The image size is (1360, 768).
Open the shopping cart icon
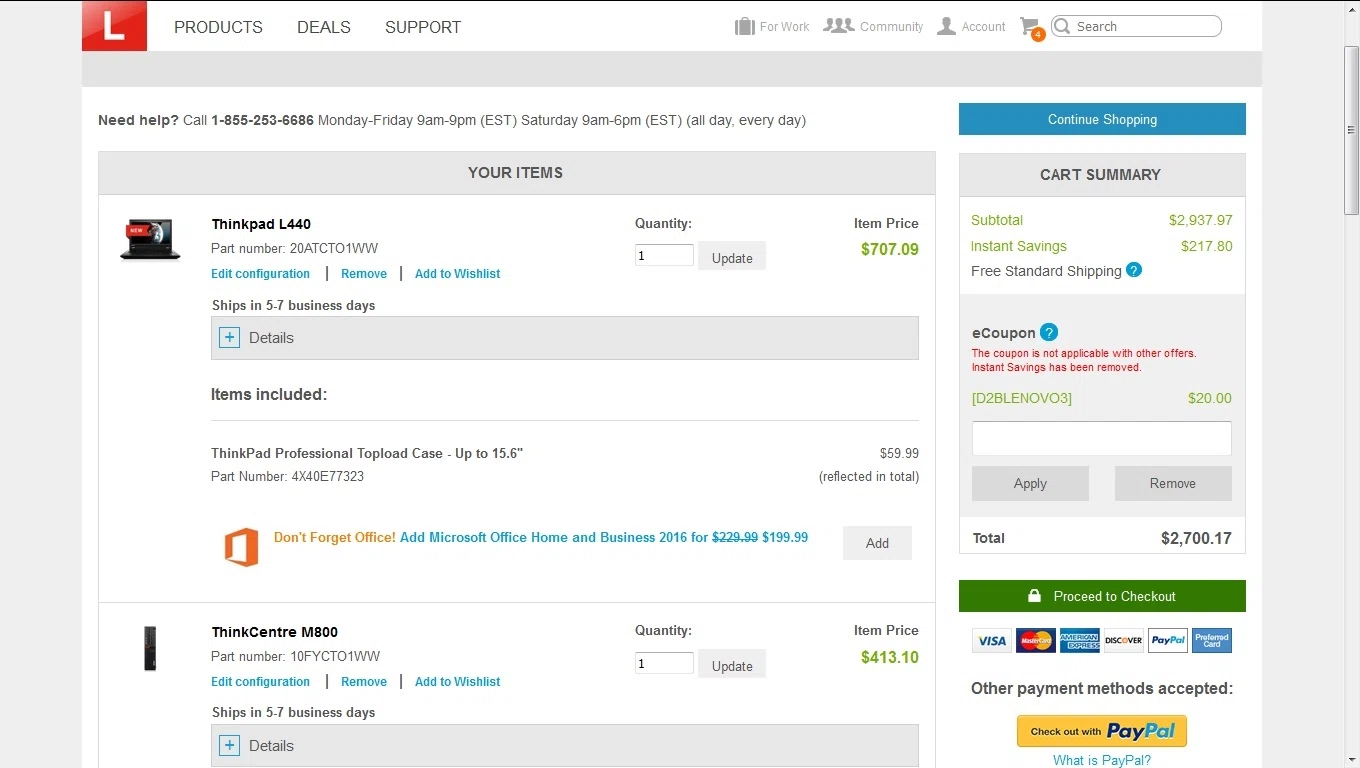(x=1031, y=27)
